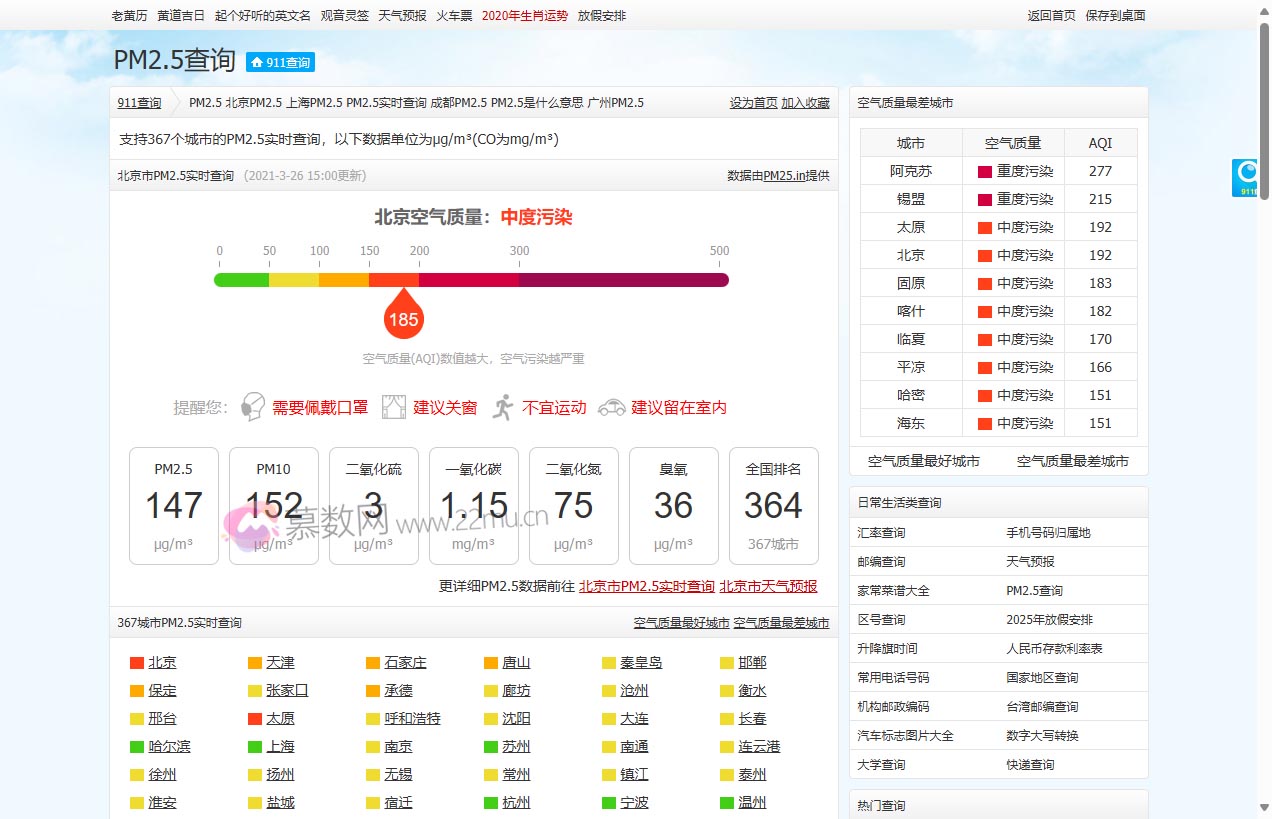Click the 空气质量最好城市 link
This screenshot has height=819, width=1272.
(x=679, y=622)
